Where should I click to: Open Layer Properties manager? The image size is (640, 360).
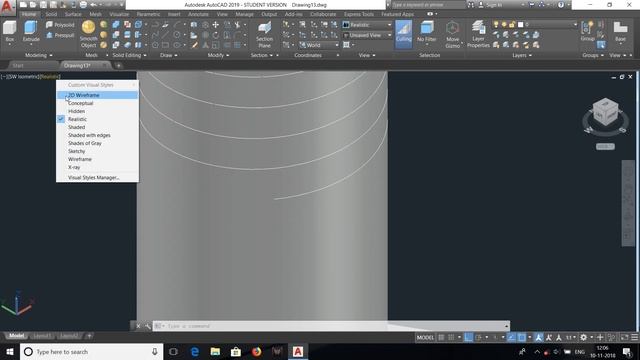click(x=478, y=35)
